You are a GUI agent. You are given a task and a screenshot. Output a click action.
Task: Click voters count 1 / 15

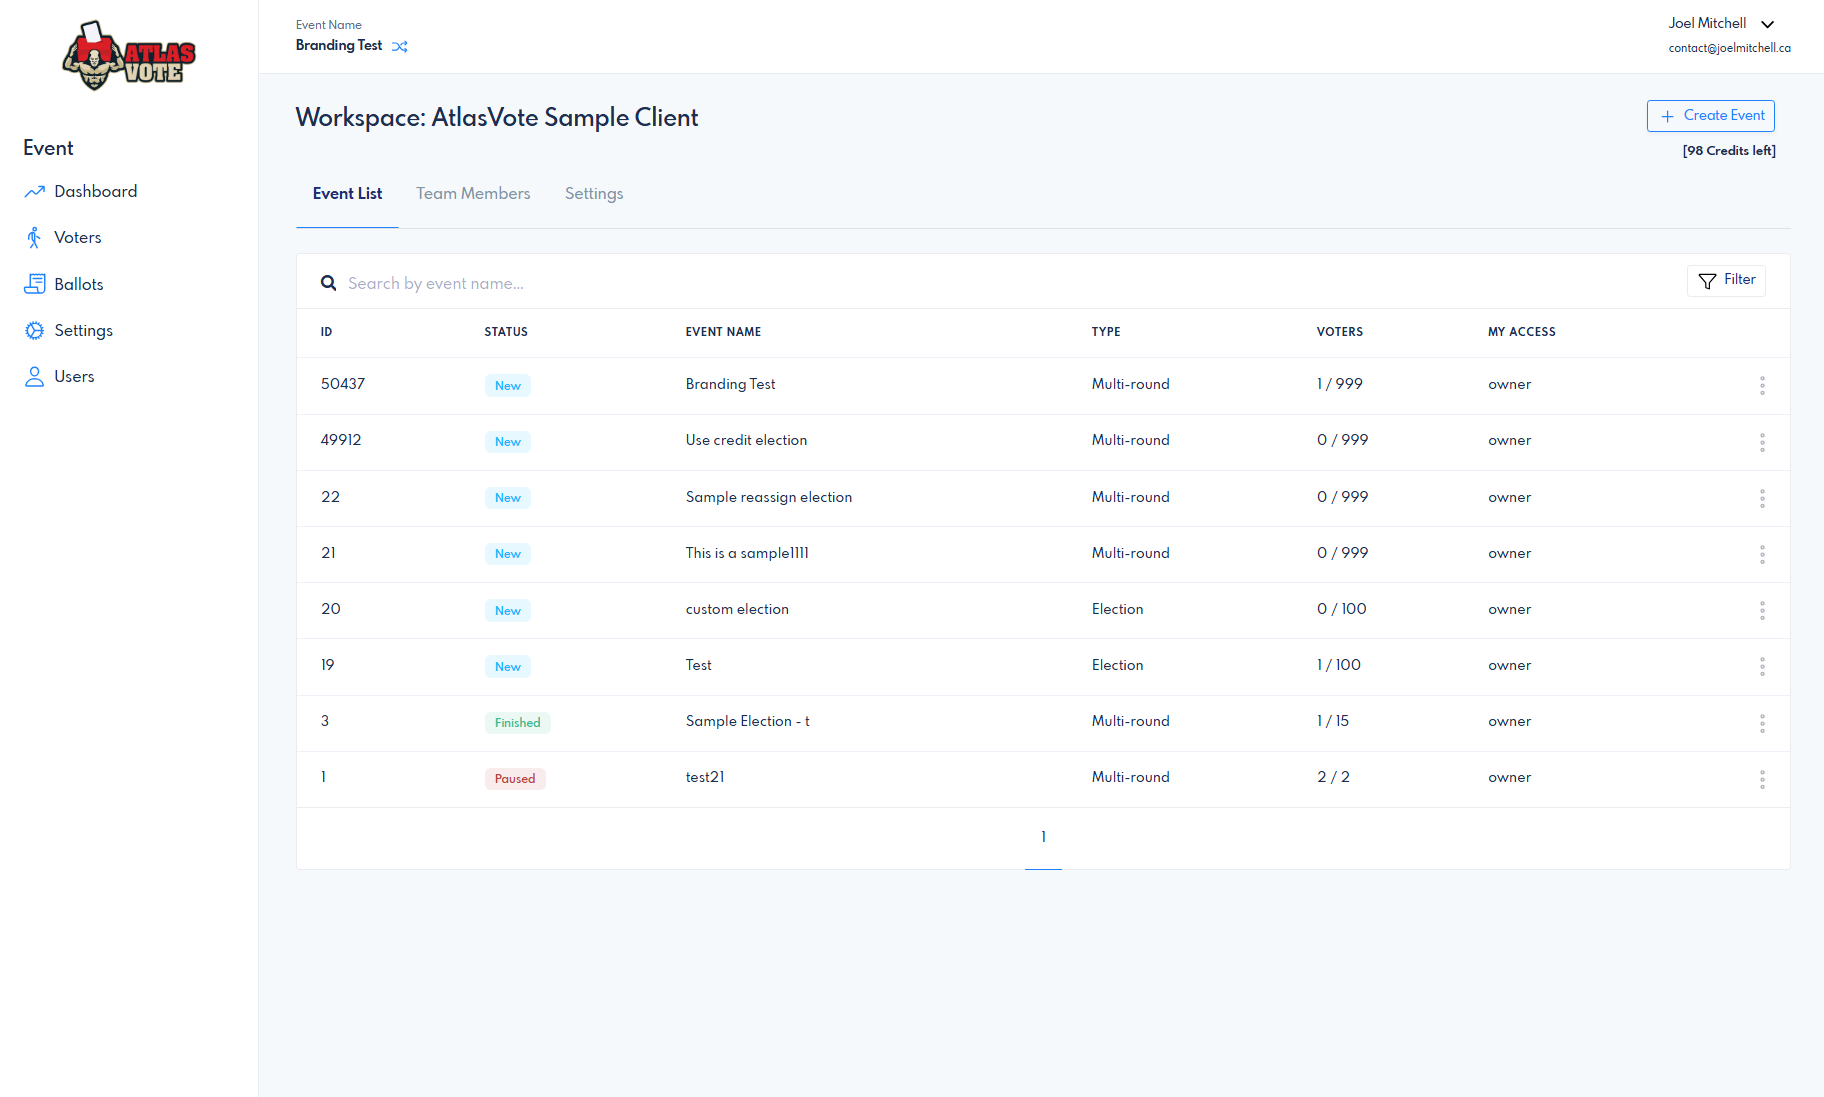tap(1333, 721)
